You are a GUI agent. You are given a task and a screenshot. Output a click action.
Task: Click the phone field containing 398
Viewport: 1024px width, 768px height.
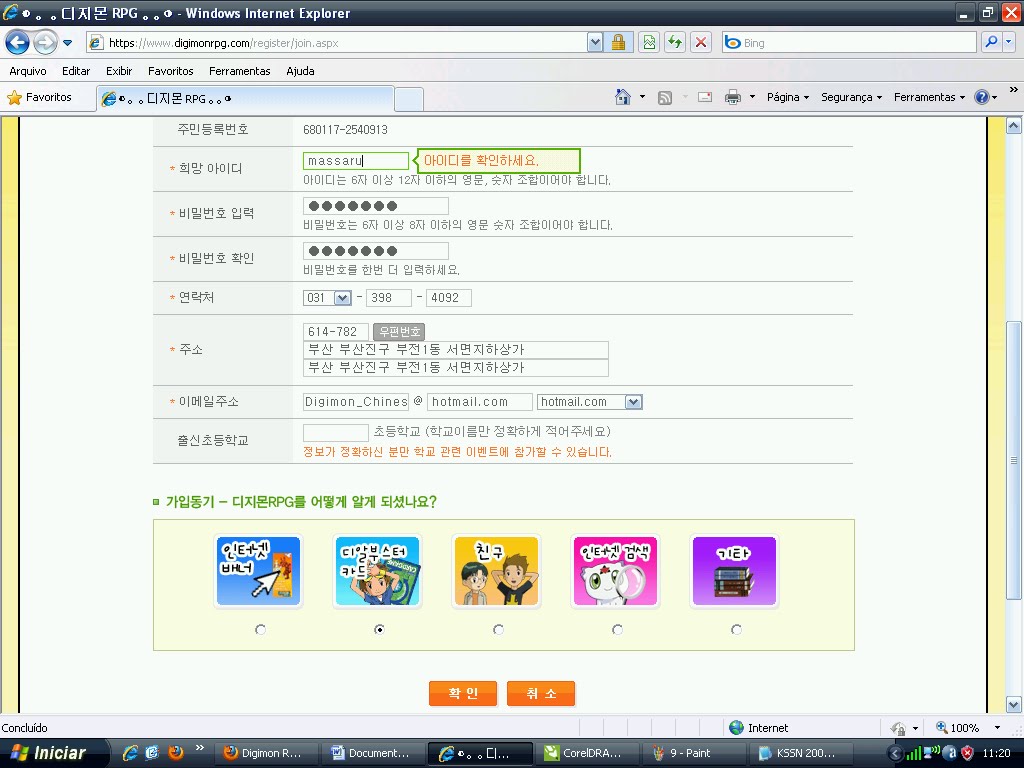pyautogui.click(x=389, y=298)
